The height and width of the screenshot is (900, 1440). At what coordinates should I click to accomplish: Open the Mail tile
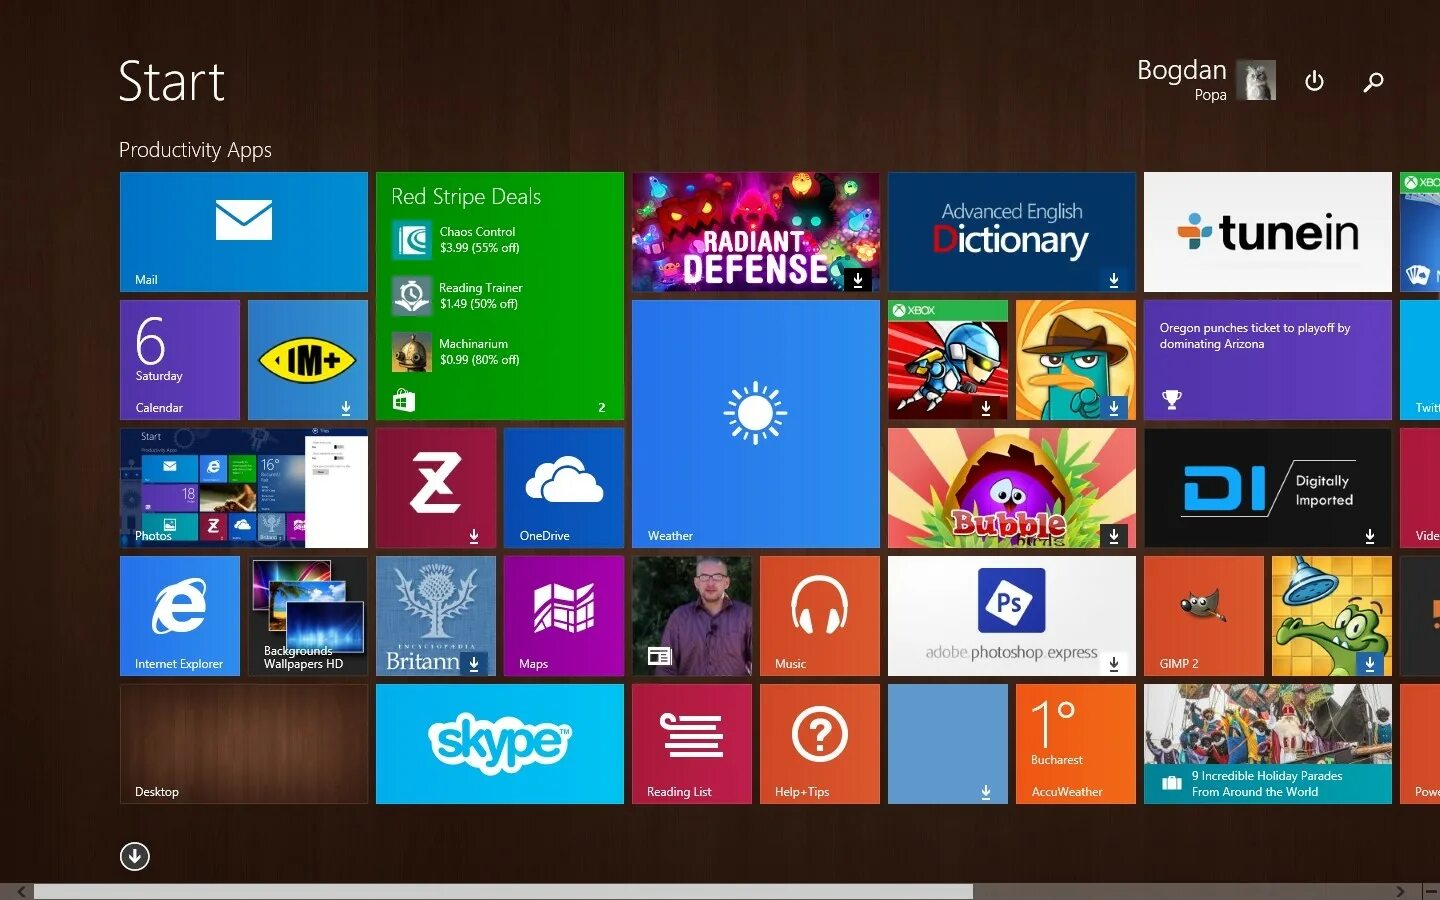(x=244, y=232)
